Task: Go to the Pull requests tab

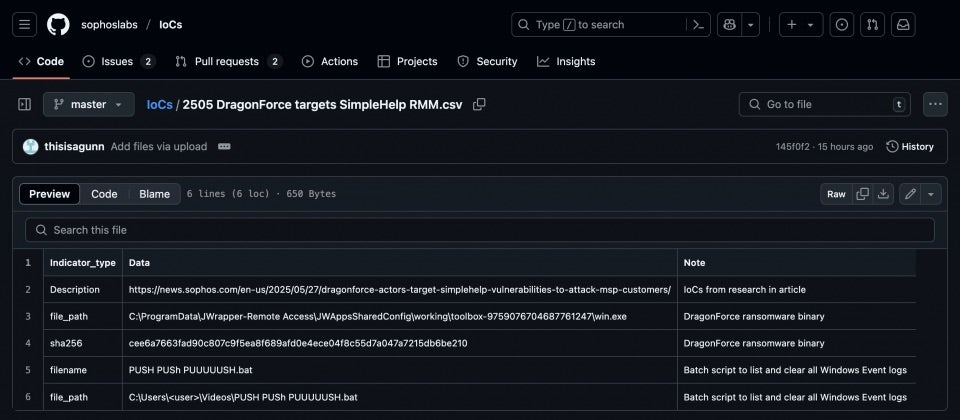Action: tap(226, 61)
